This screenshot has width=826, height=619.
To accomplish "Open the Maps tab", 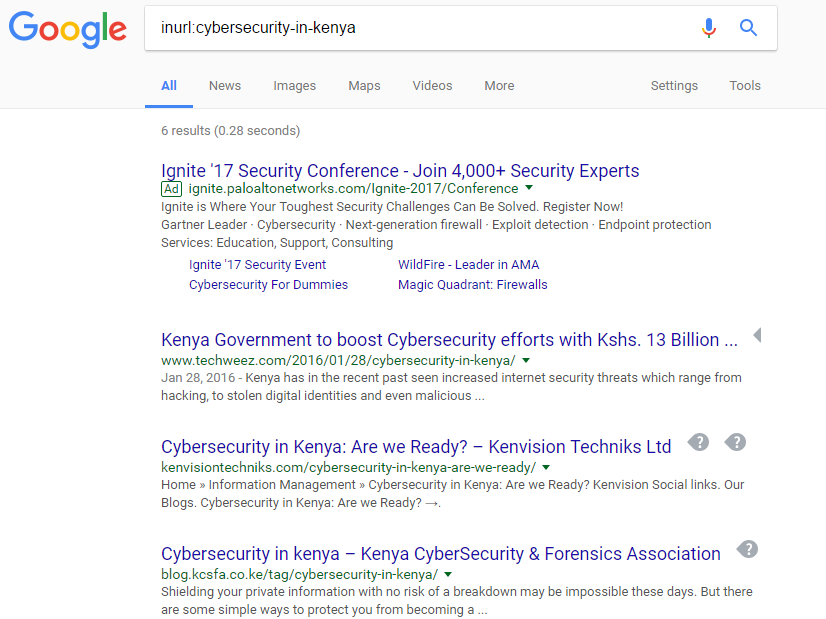I will pos(364,86).
